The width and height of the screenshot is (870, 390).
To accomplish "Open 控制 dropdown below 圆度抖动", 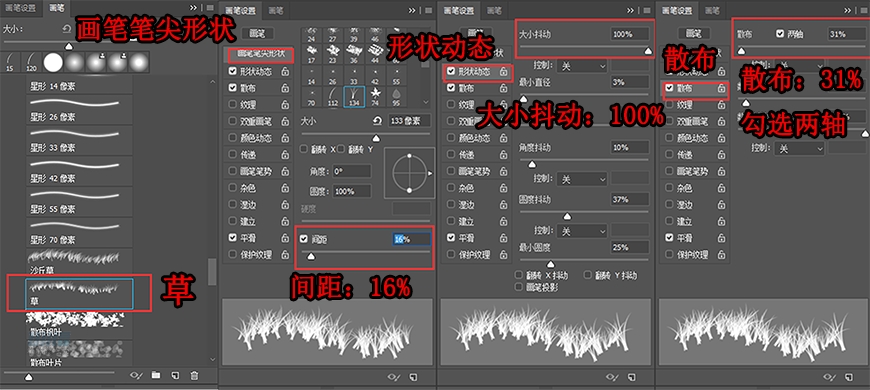I will (581, 230).
